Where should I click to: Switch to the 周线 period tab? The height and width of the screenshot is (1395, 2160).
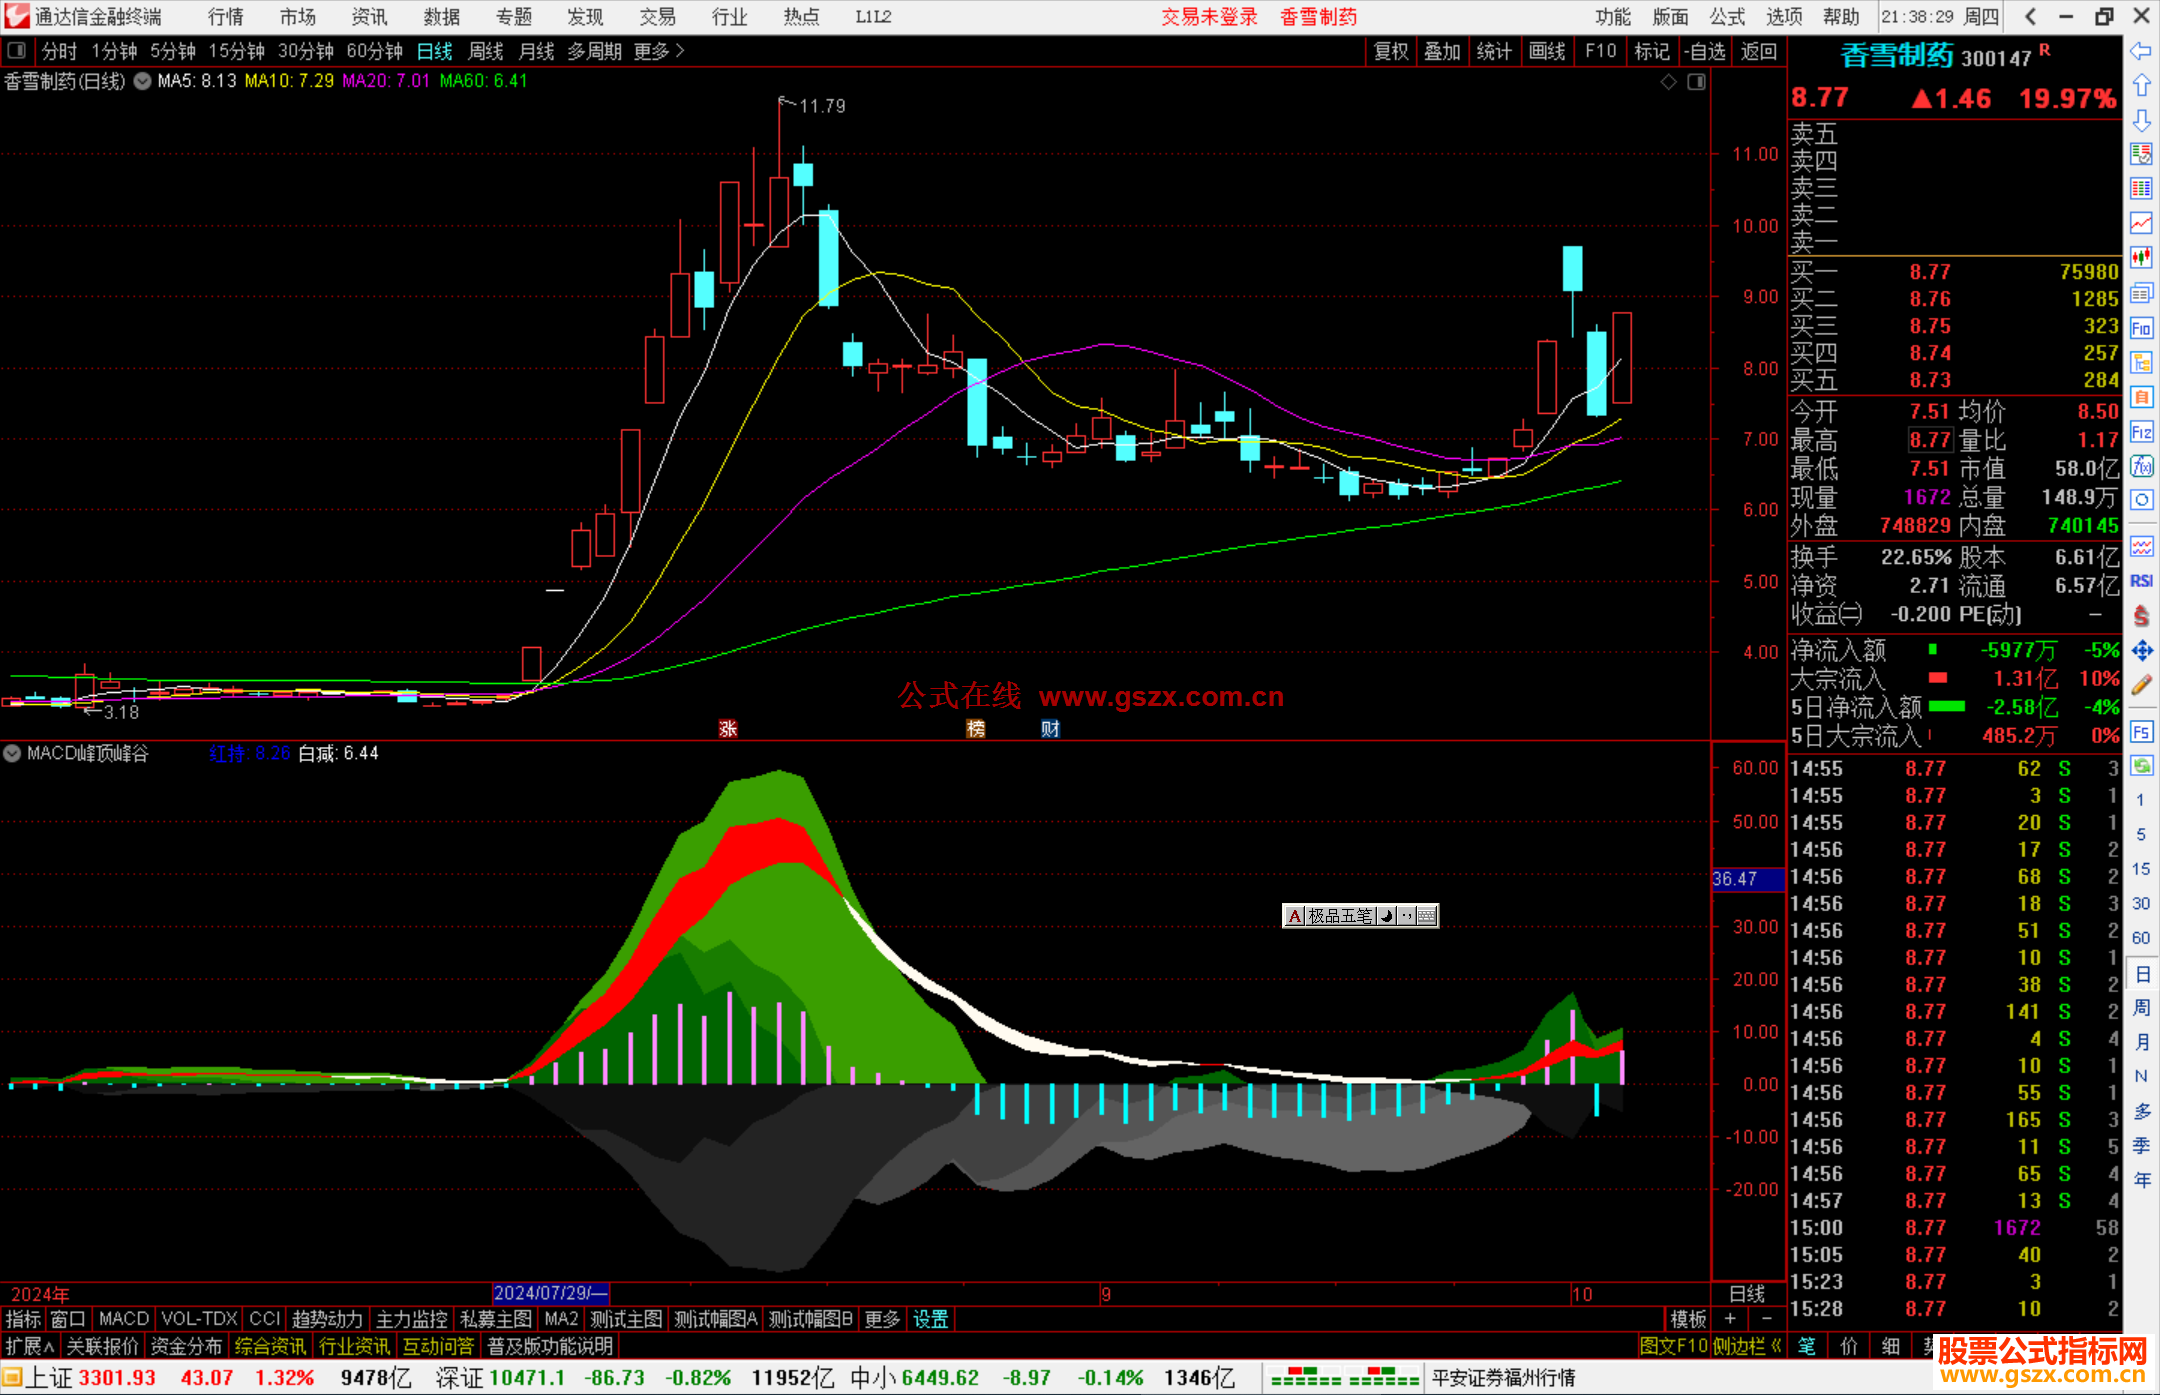pyautogui.click(x=486, y=51)
